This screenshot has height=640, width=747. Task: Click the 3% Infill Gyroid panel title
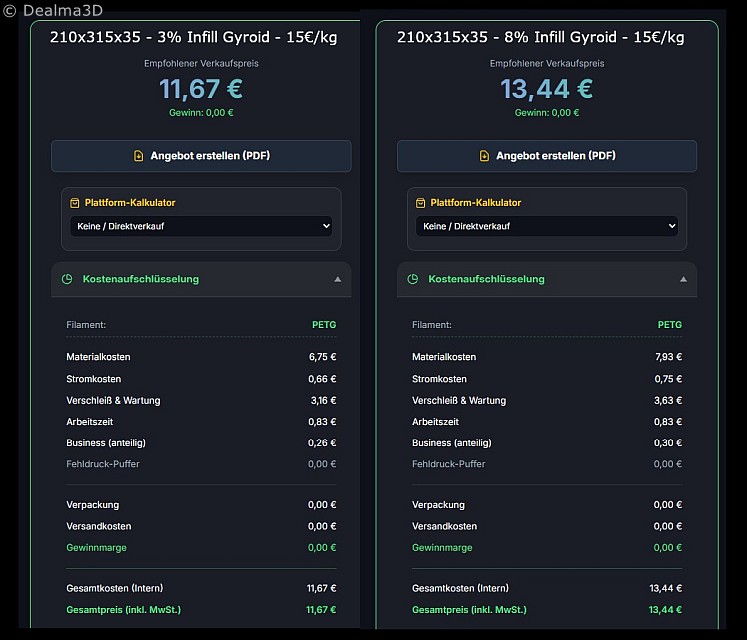pyautogui.click(x=194, y=37)
